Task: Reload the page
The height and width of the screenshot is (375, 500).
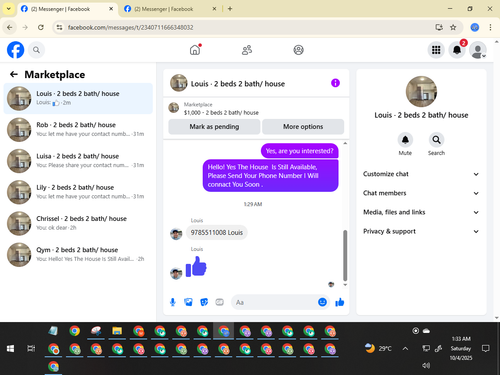Action: coord(41,27)
